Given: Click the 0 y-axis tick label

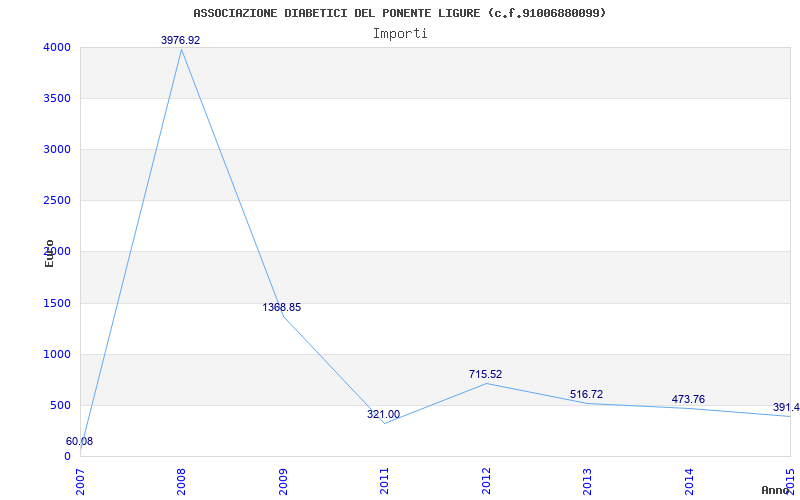Looking at the screenshot, I should (67, 456).
